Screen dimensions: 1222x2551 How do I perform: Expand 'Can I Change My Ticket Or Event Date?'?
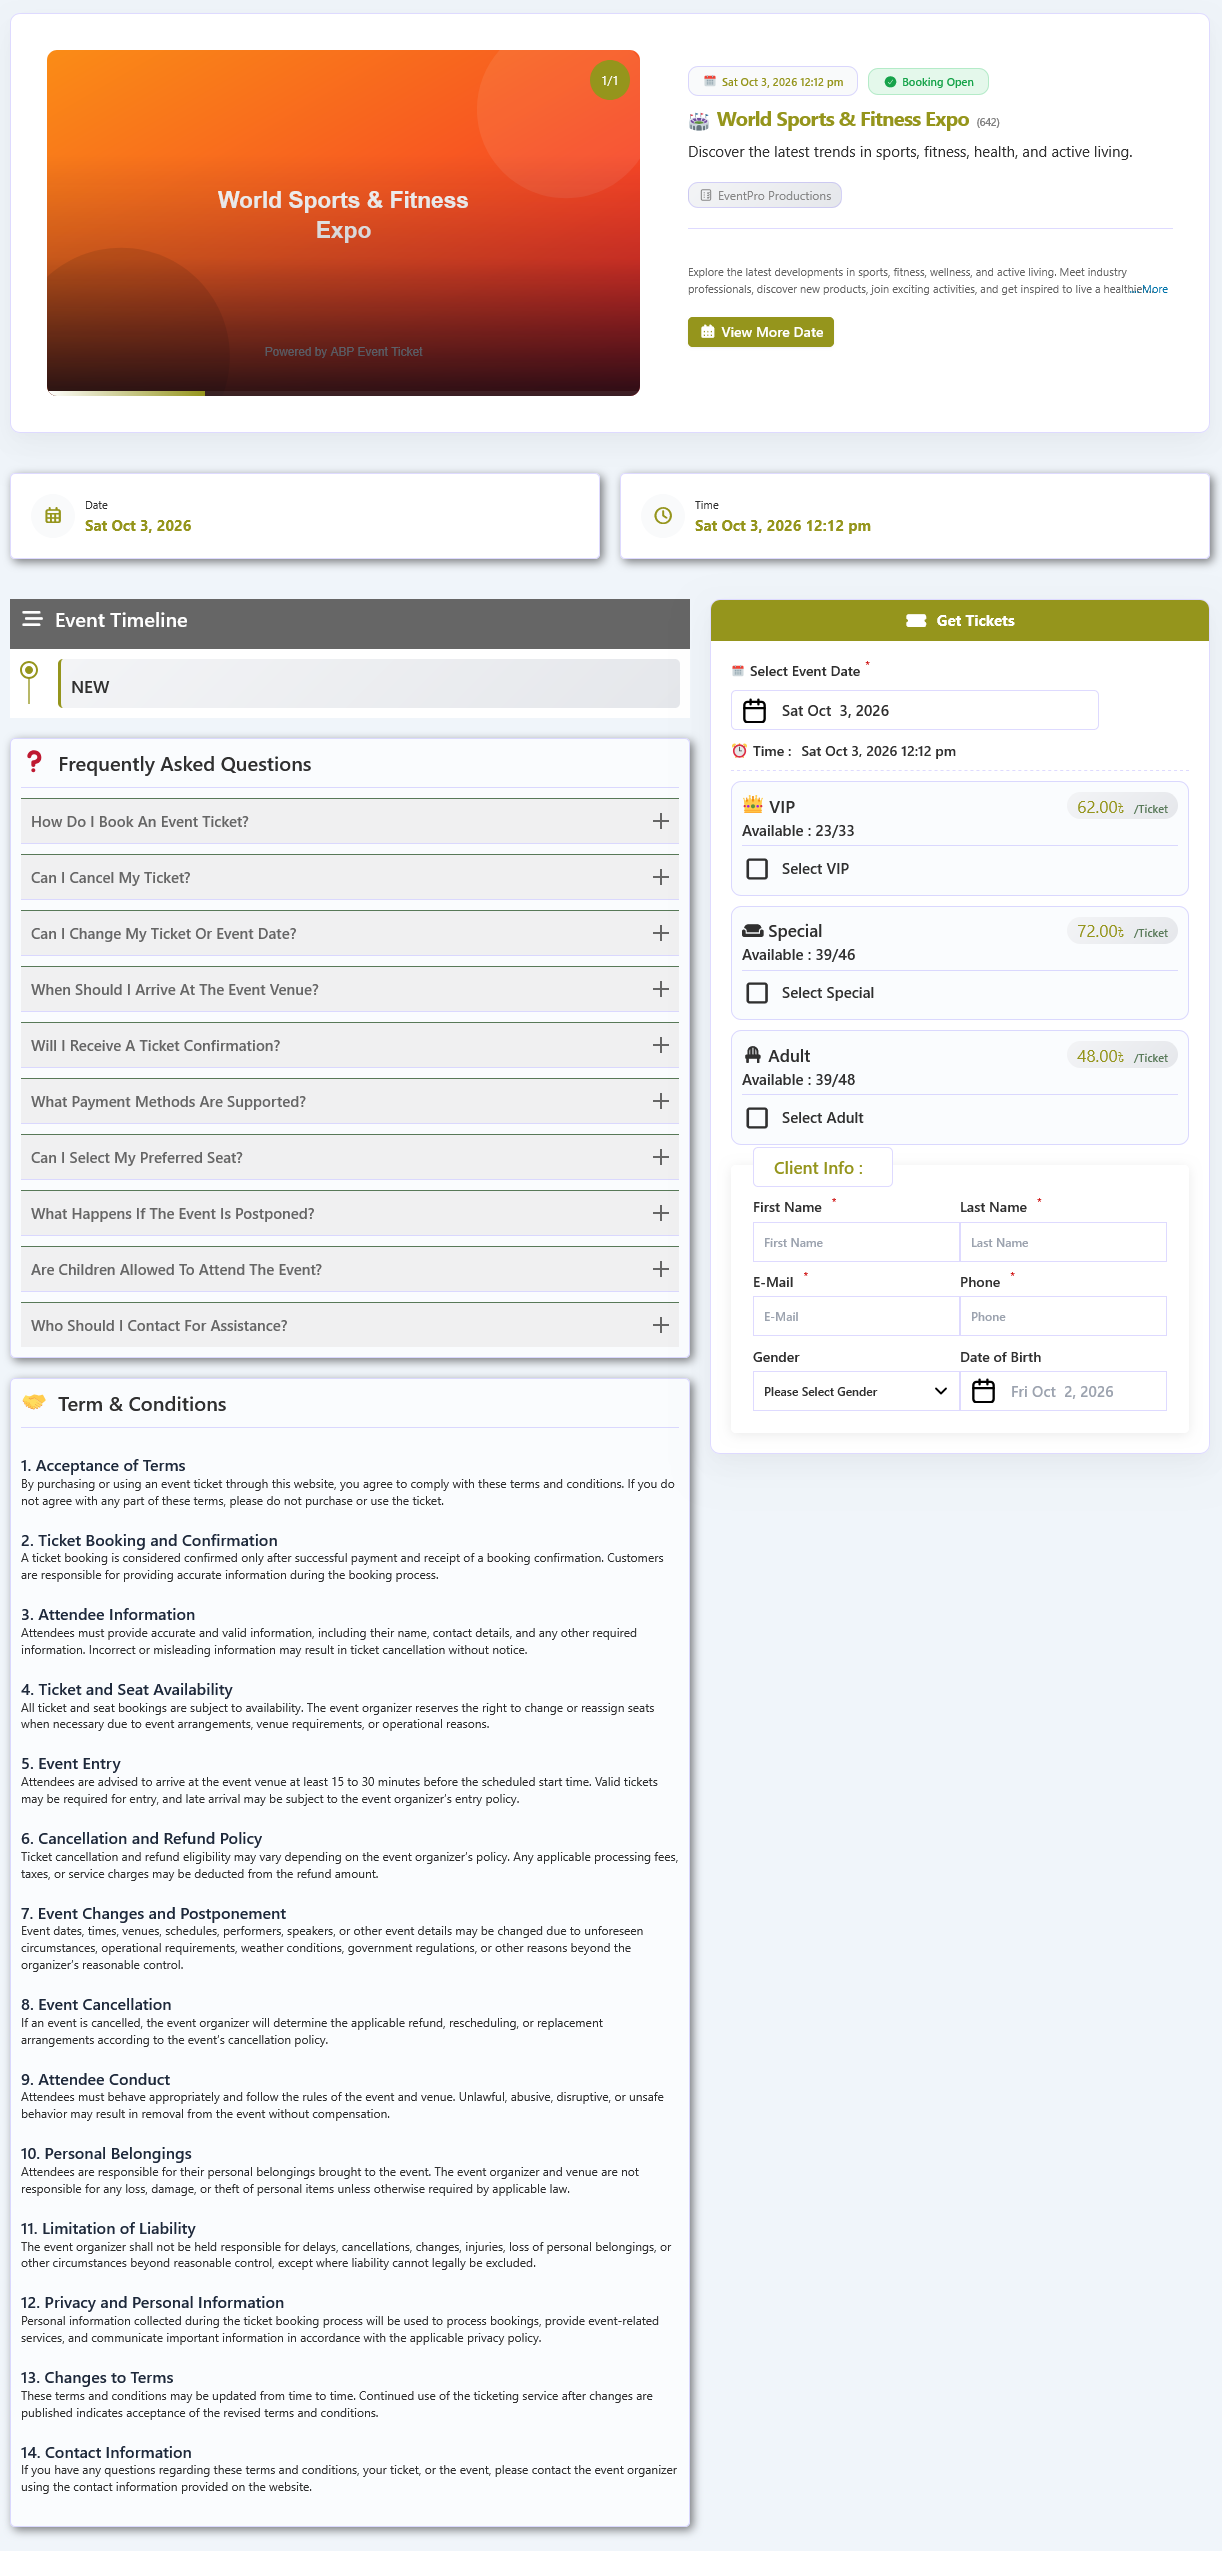[350, 933]
